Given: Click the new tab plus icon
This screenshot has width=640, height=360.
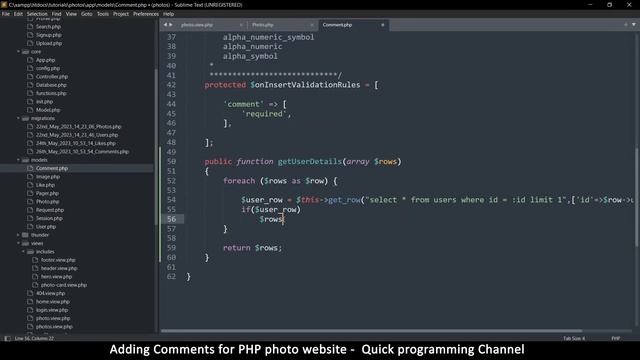Looking at the screenshot, I should pyautogui.click(x=626, y=24).
